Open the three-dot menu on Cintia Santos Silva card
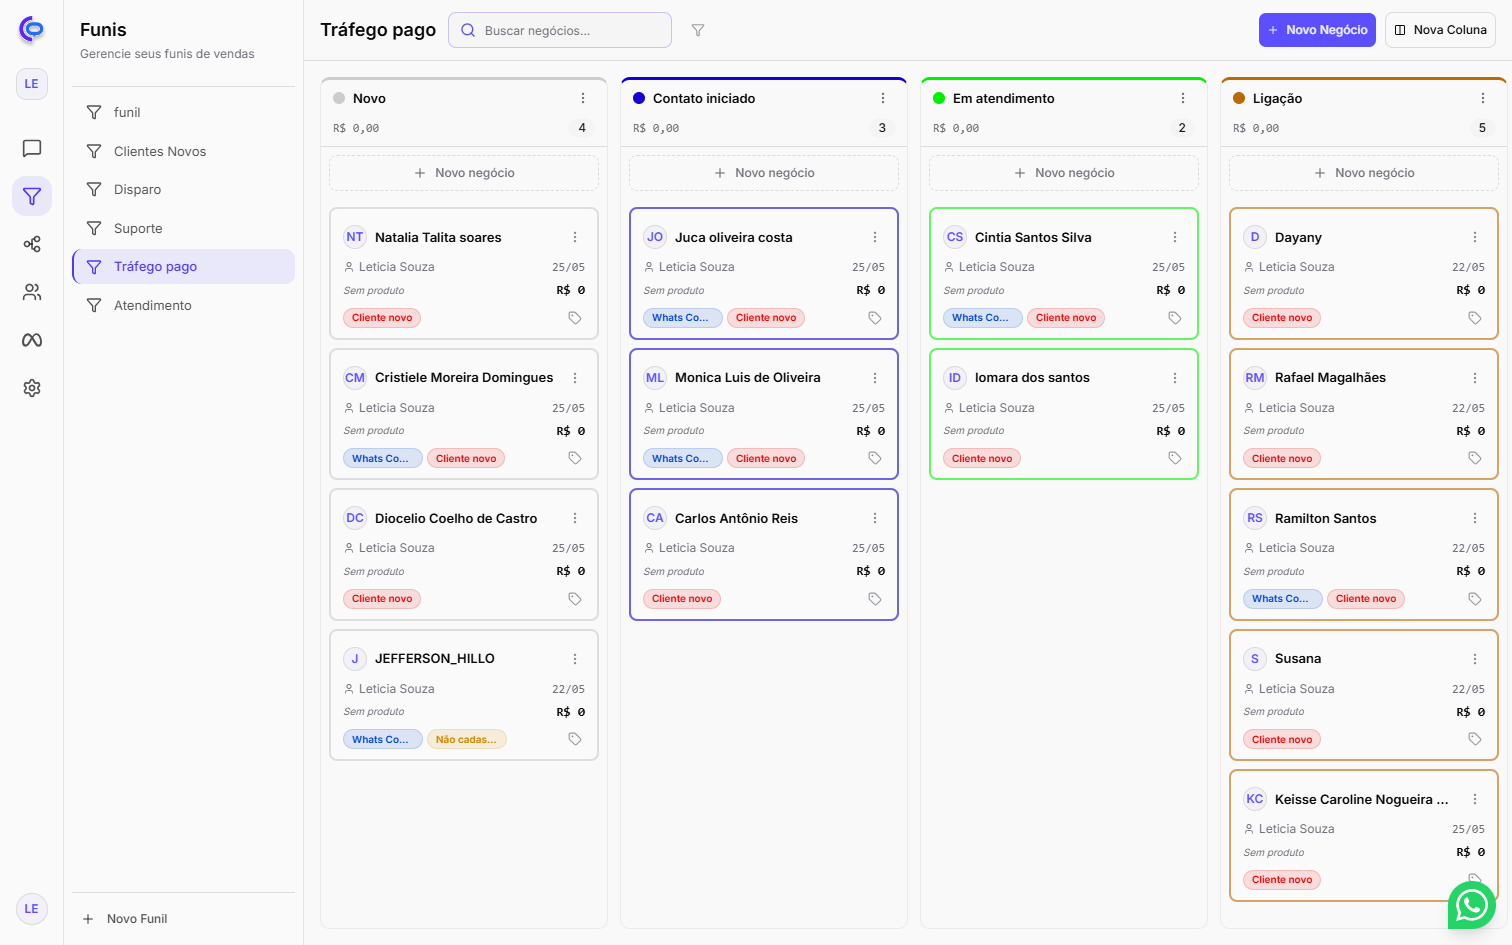This screenshot has width=1512, height=945. [x=1175, y=237]
